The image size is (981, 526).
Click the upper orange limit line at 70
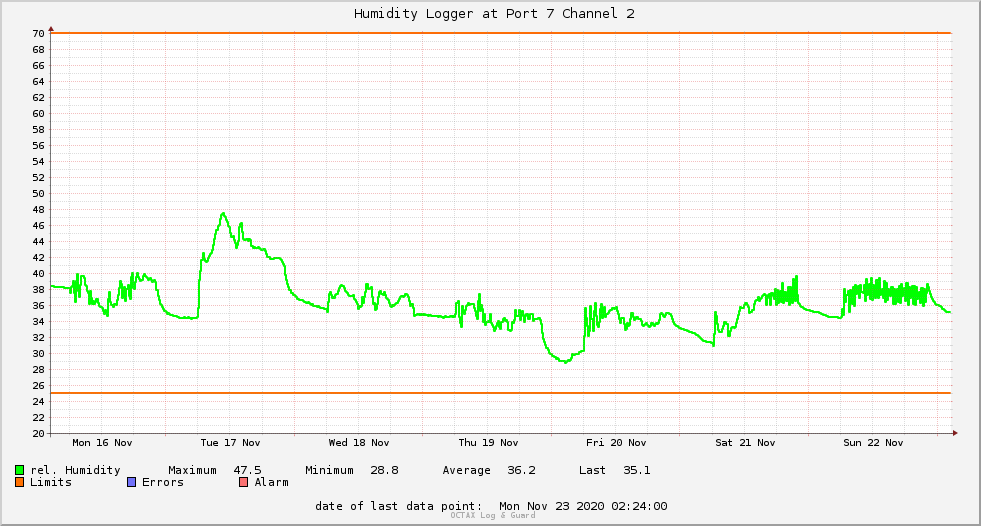501,33
